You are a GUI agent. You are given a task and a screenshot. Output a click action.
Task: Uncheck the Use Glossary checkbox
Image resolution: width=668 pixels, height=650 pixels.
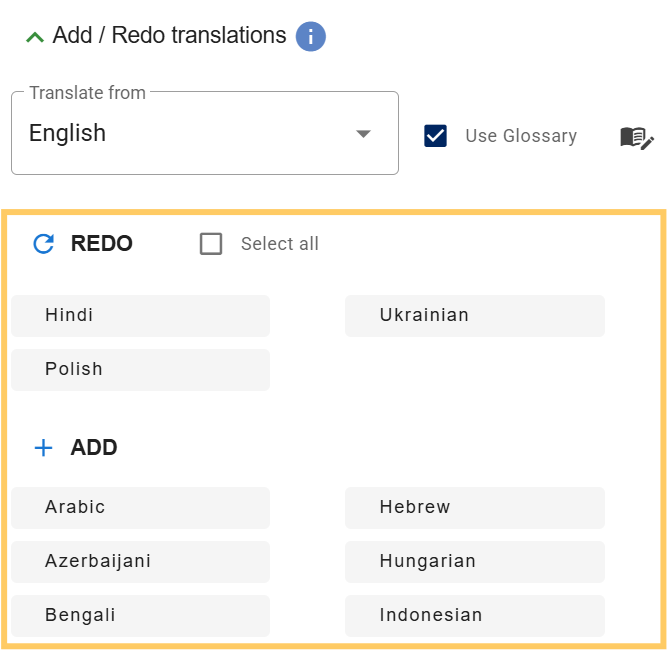(435, 136)
